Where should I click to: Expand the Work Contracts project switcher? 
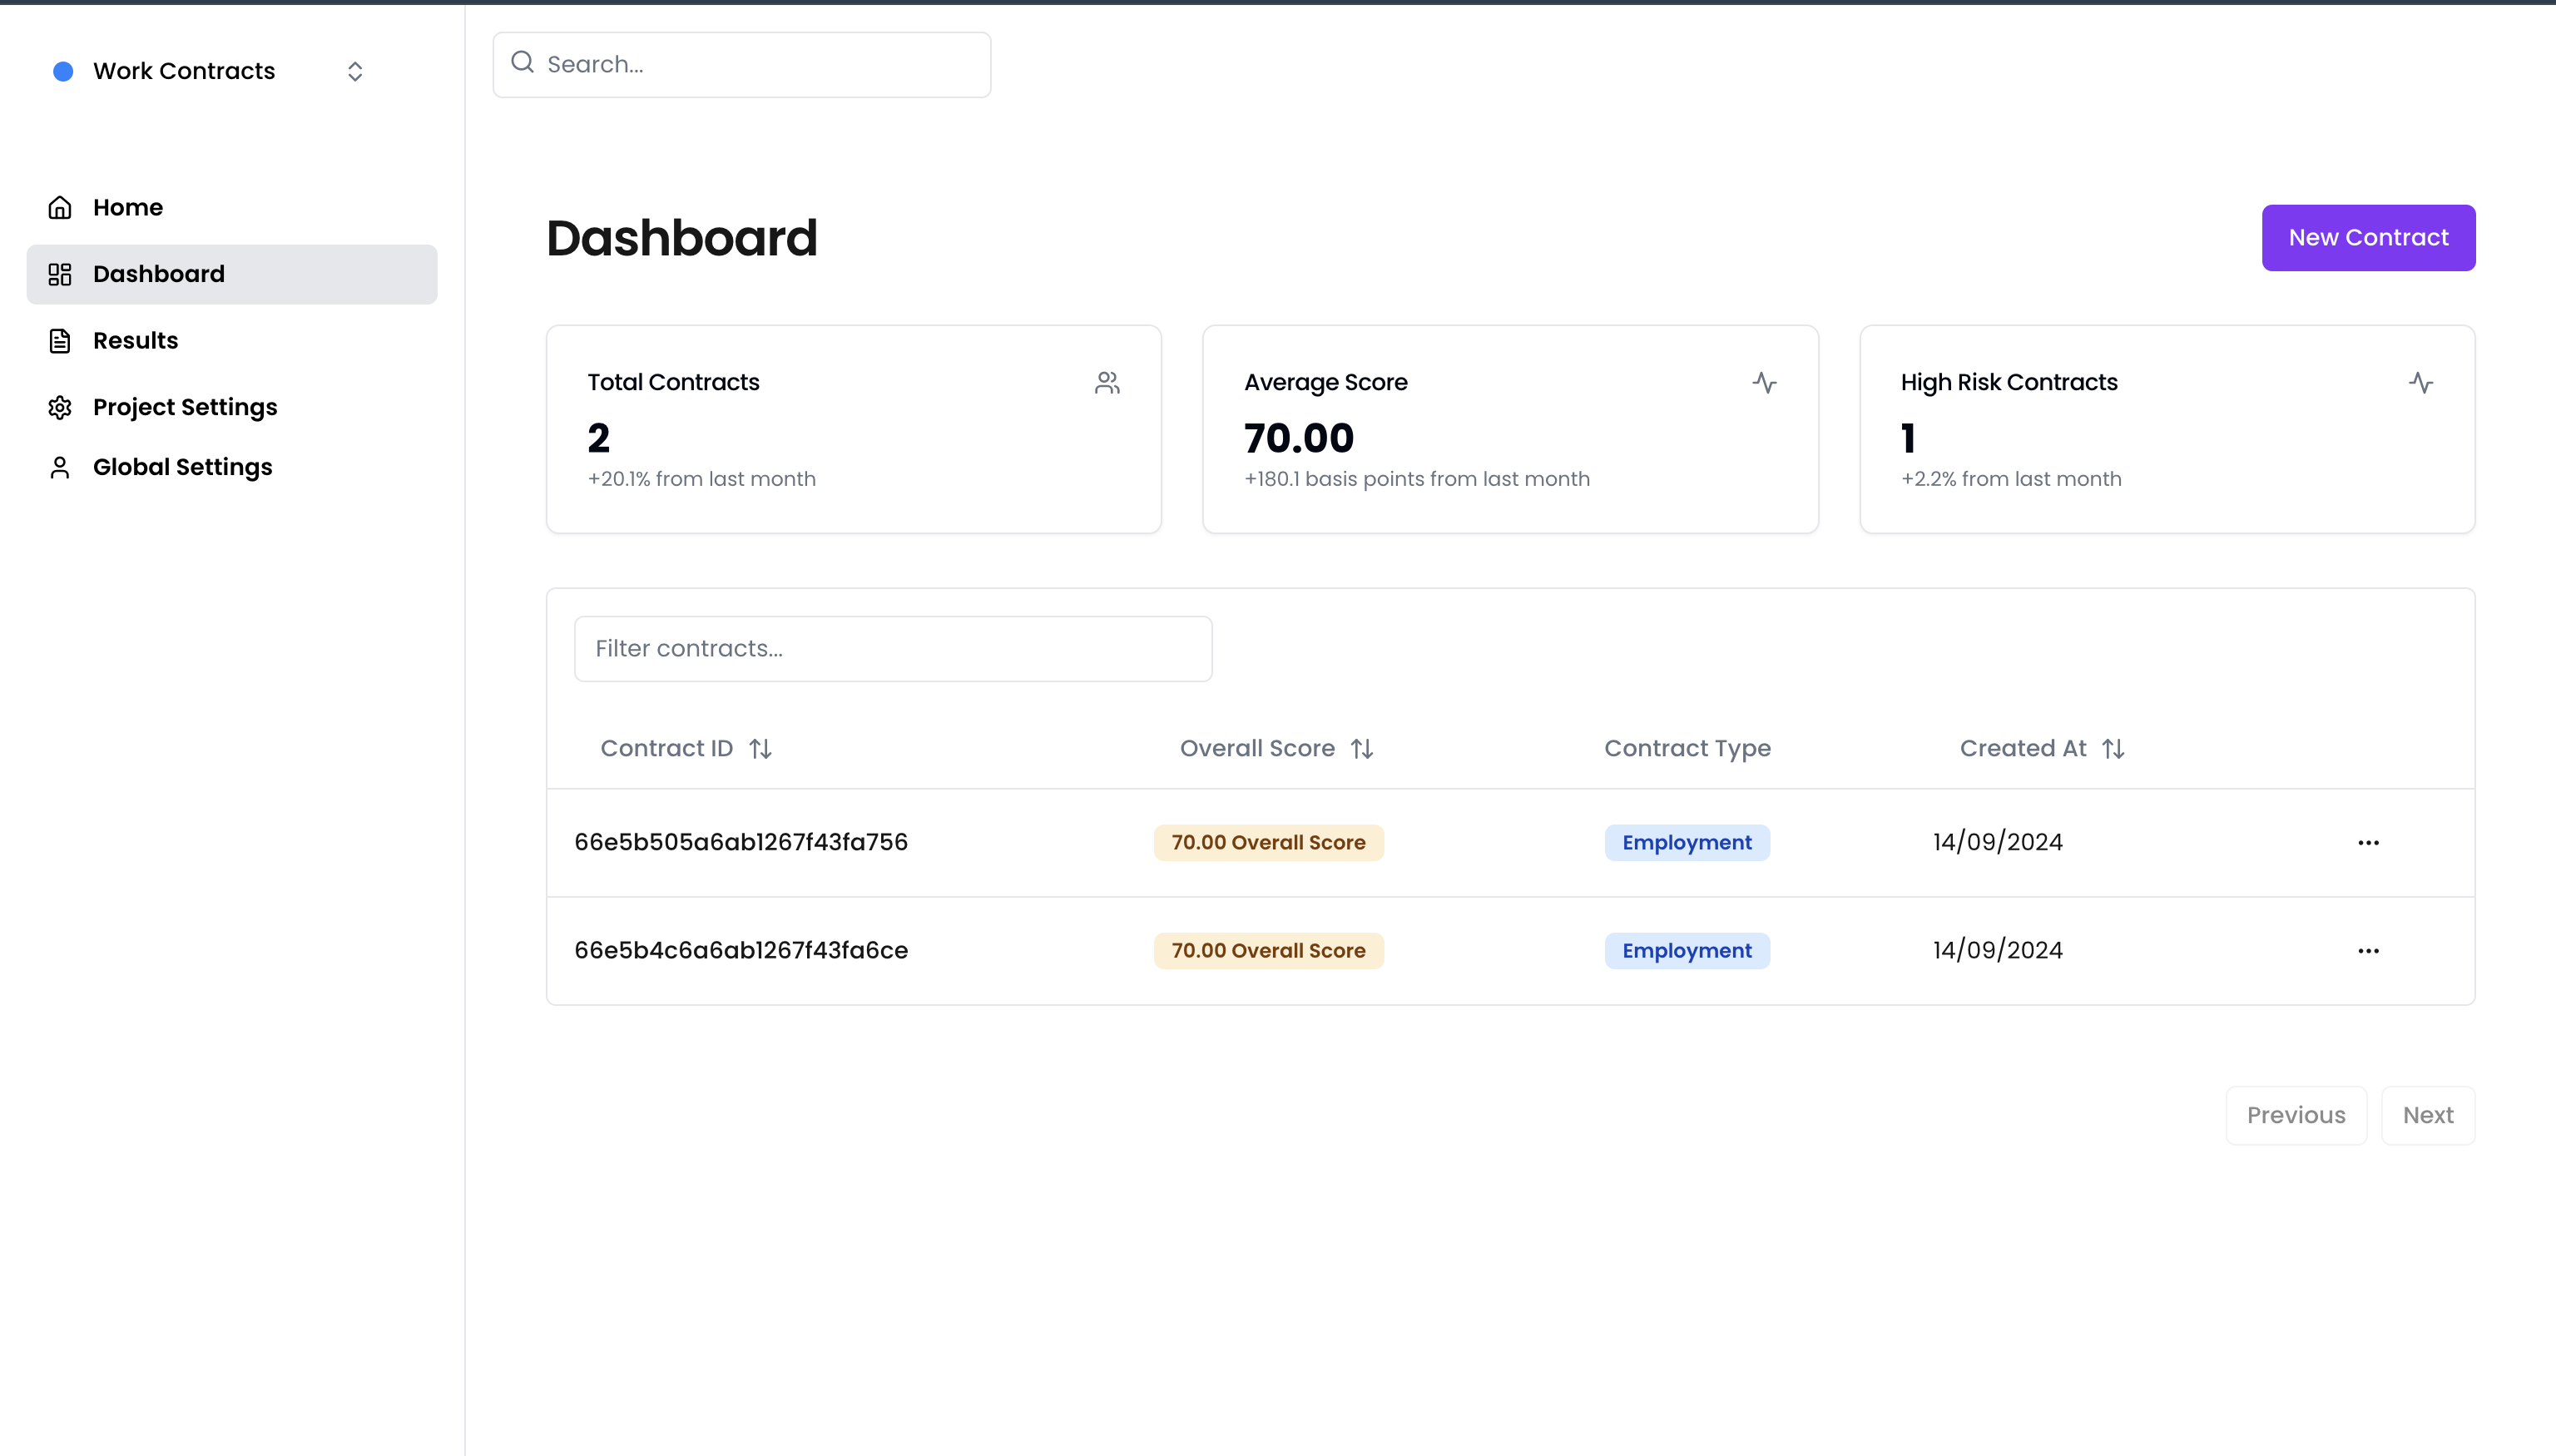click(354, 71)
